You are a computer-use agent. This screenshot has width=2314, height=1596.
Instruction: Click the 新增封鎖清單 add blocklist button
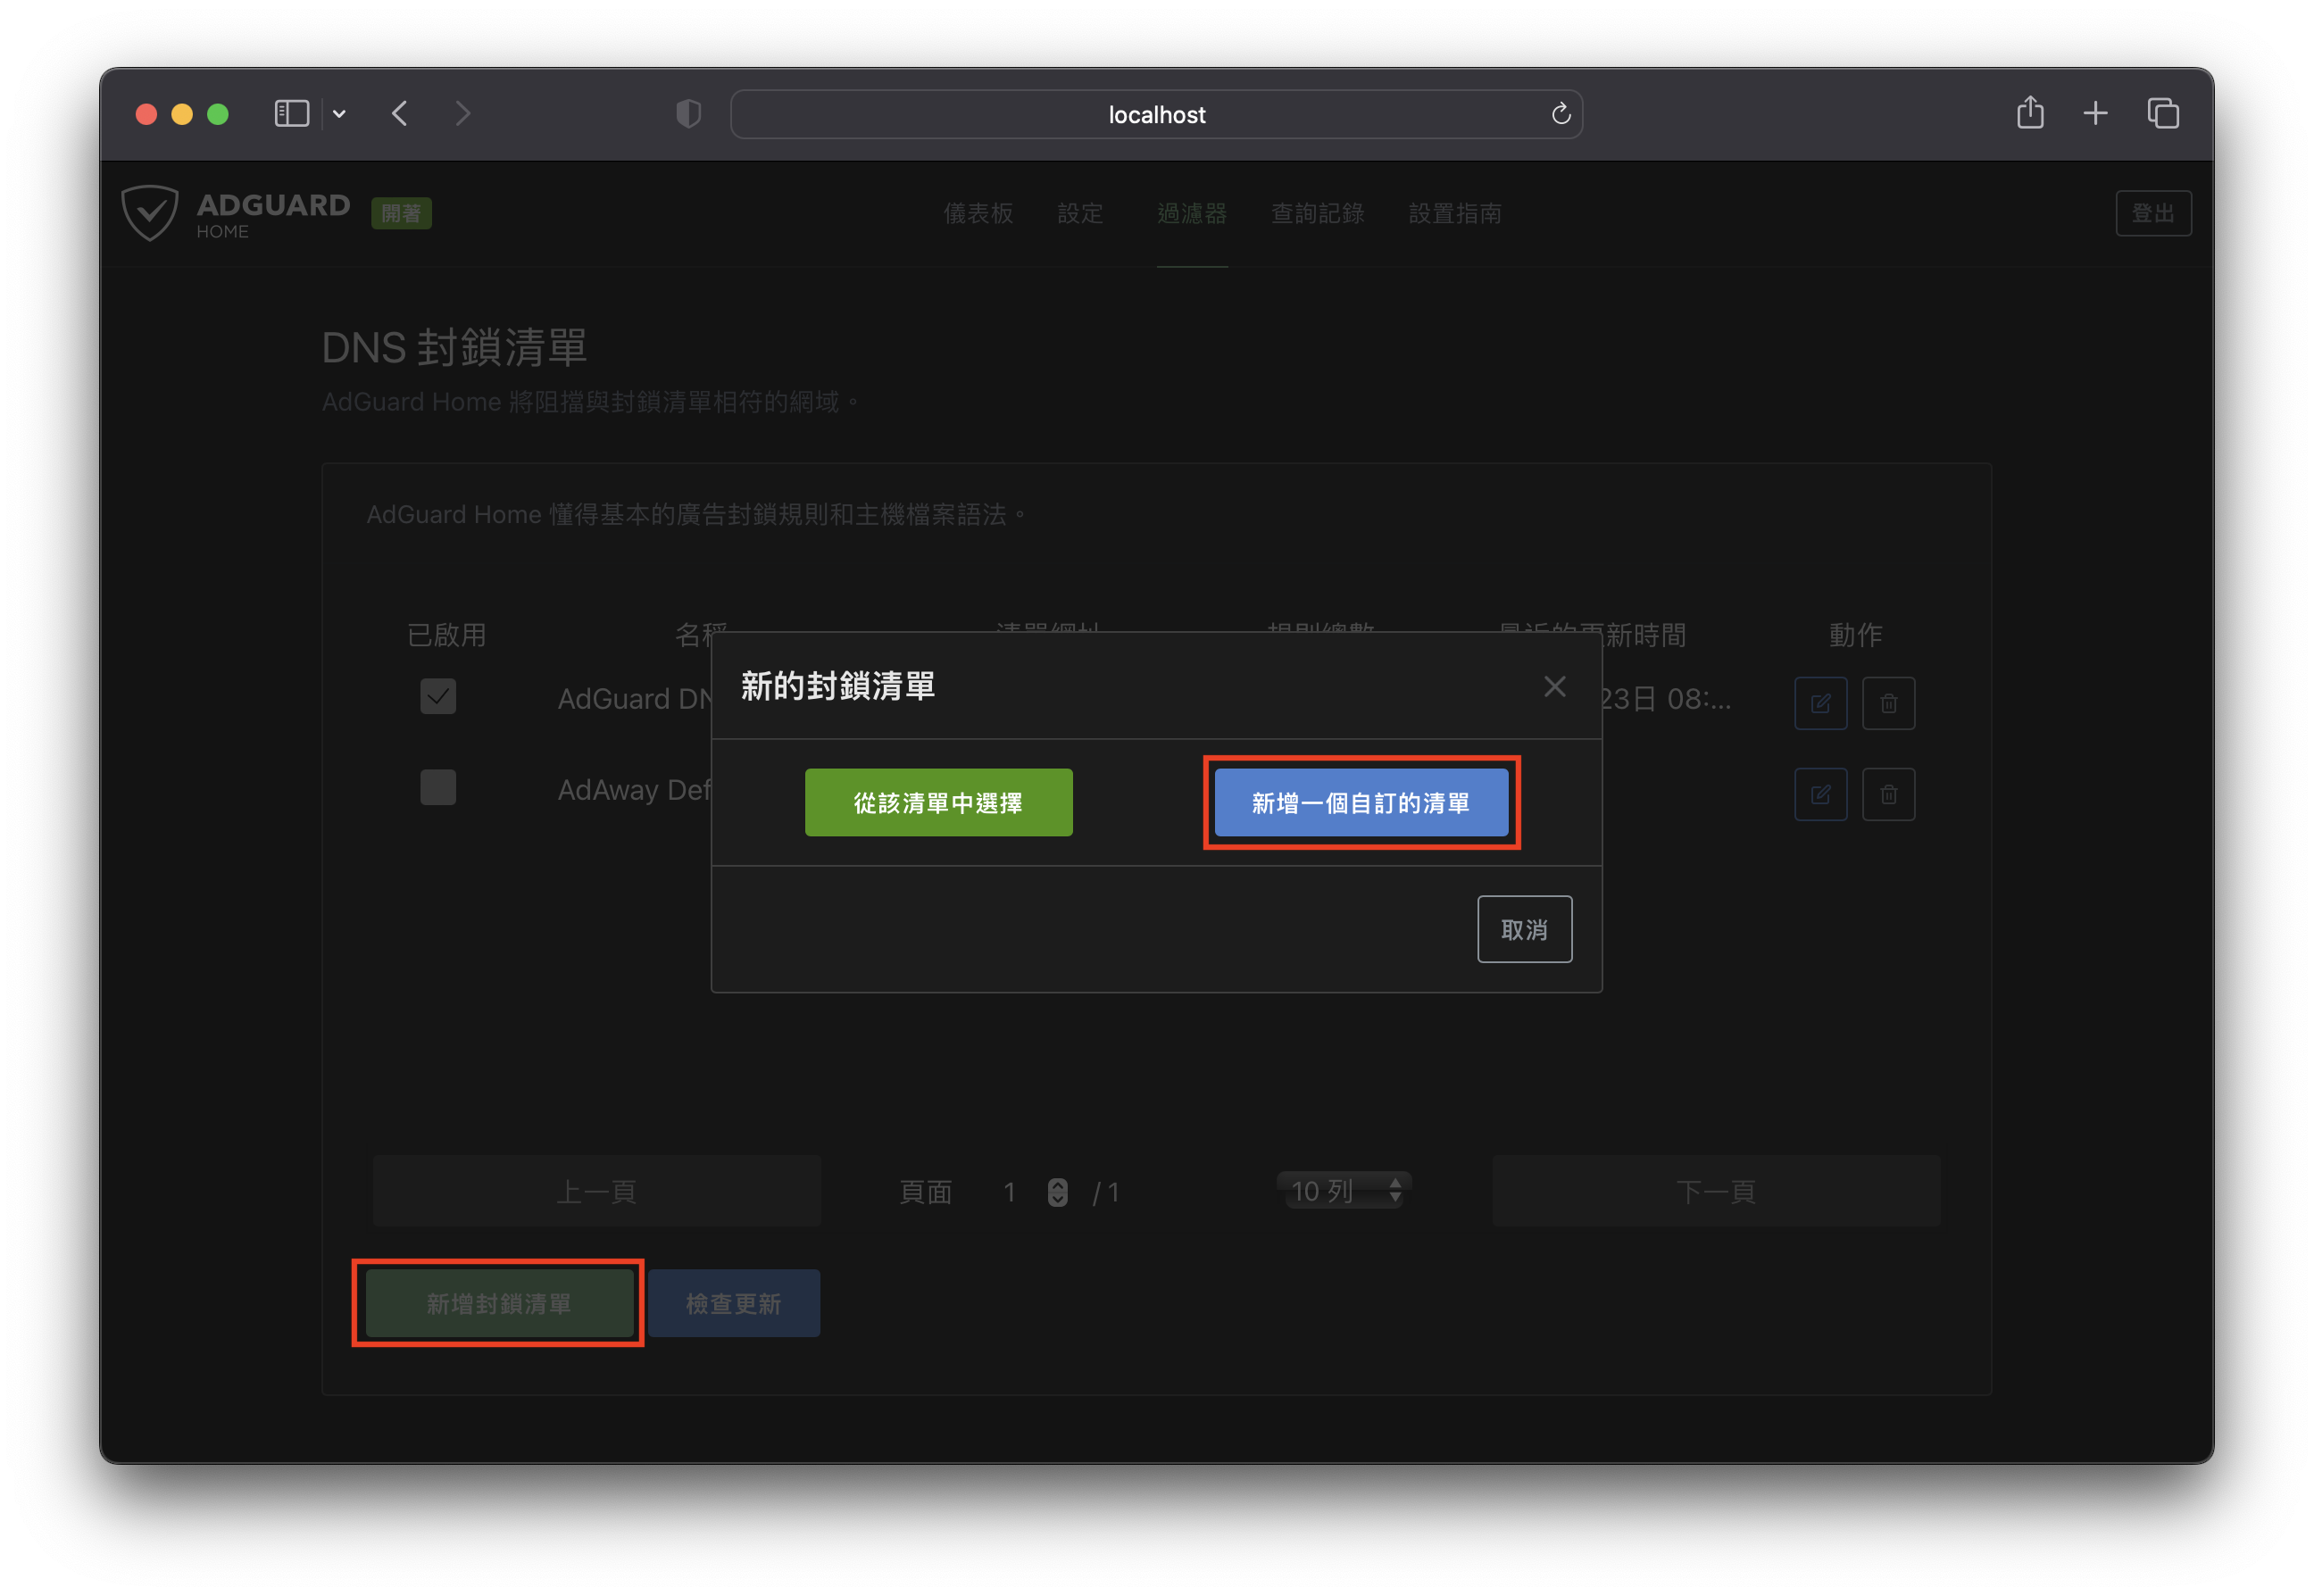pos(499,1303)
